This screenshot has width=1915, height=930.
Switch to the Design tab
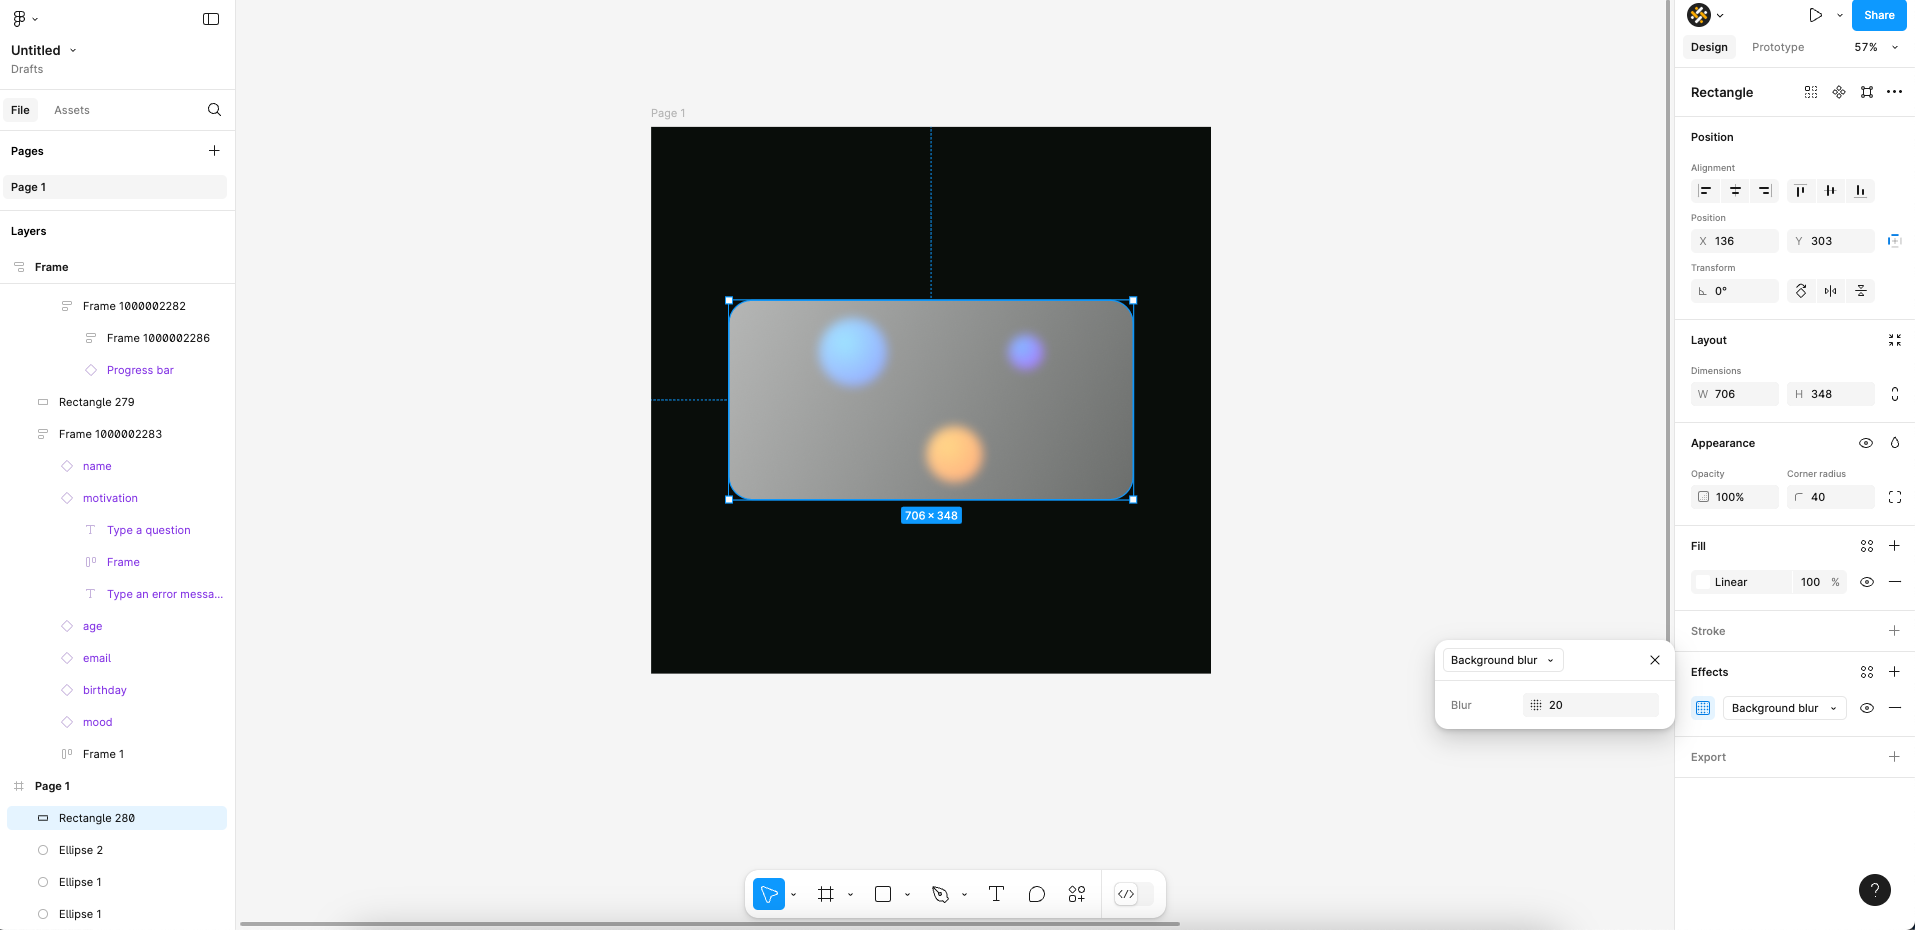[x=1709, y=47]
